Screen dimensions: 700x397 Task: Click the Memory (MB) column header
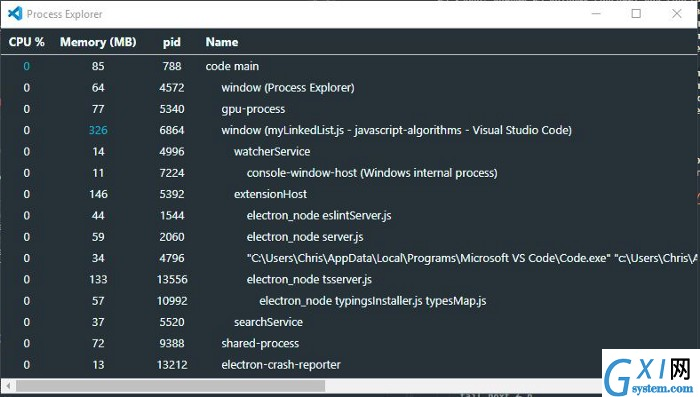point(98,42)
